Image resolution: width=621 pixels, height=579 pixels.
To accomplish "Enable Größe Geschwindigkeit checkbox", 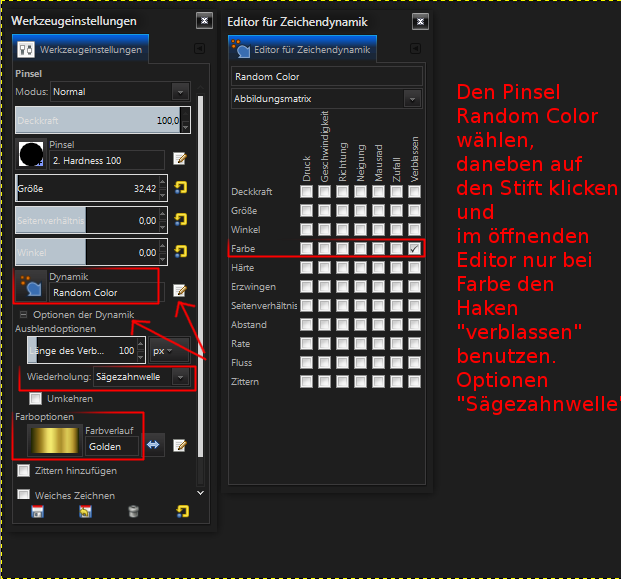I will coord(324,211).
